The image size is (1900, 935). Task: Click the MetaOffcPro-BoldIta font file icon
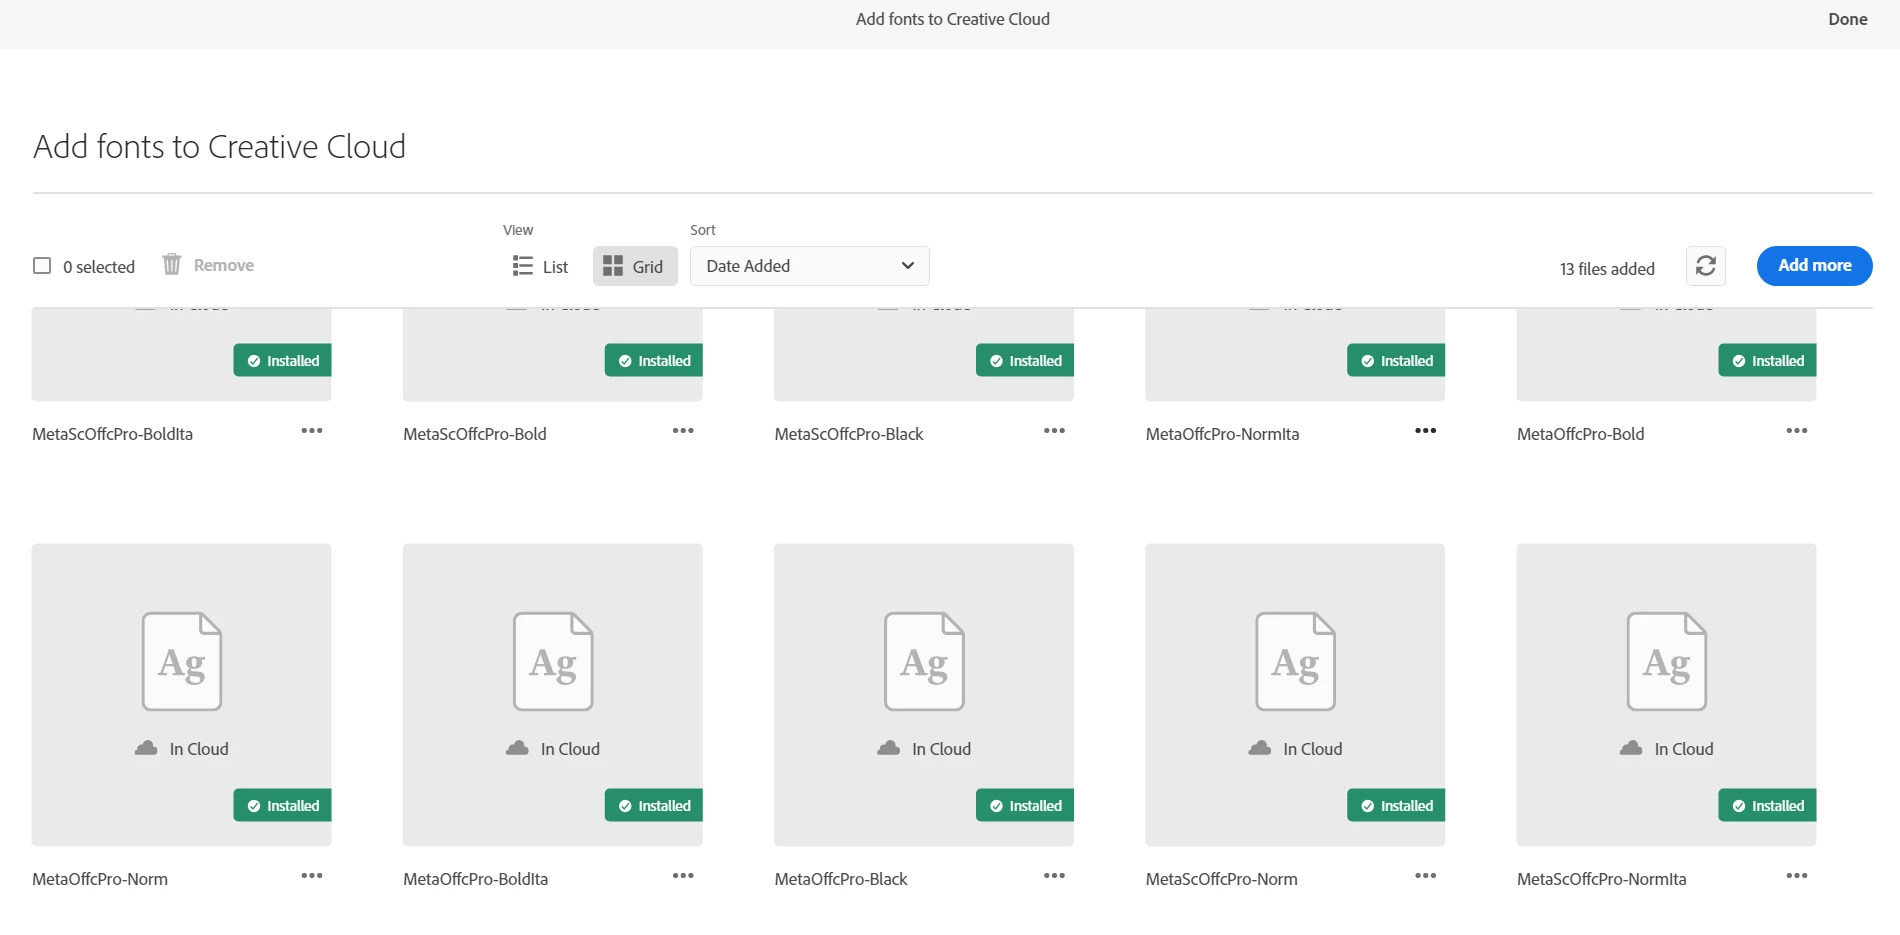[x=553, y=661]
